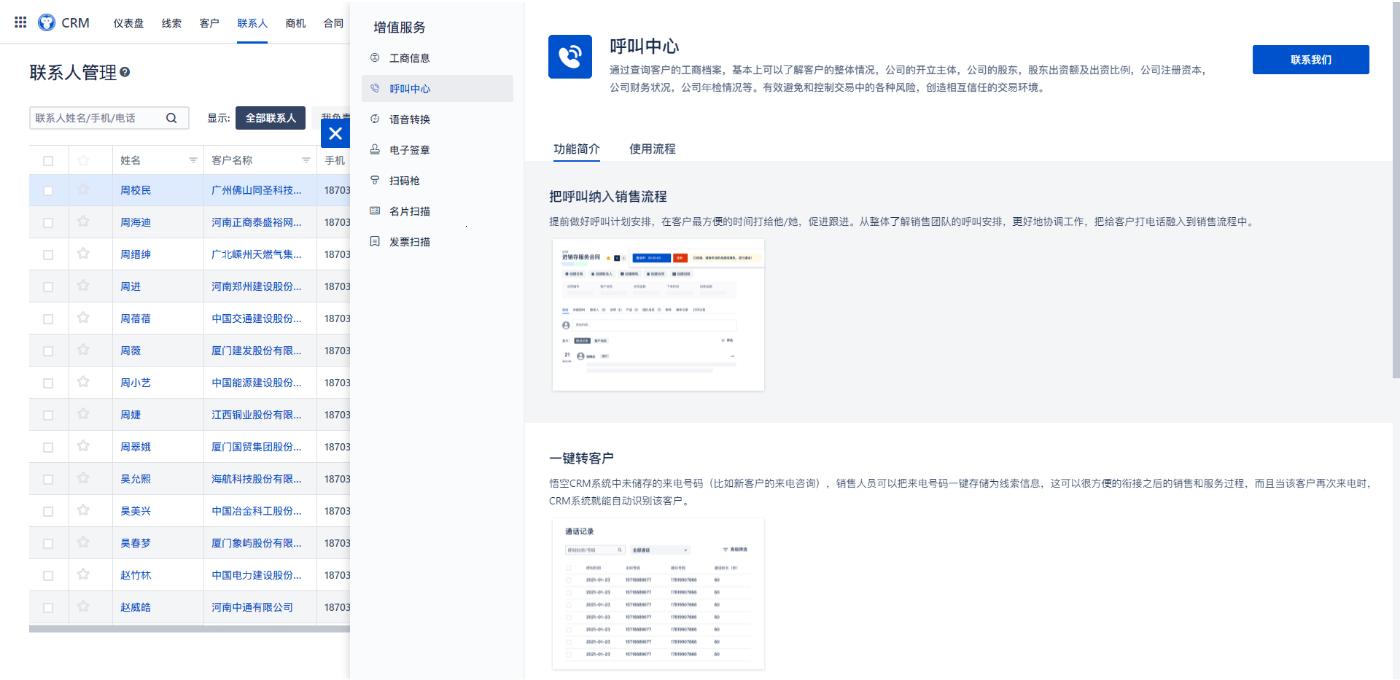1400x680 pixels.
Task: Click the 联系我们 button
Action: [x=1310, y=59]
